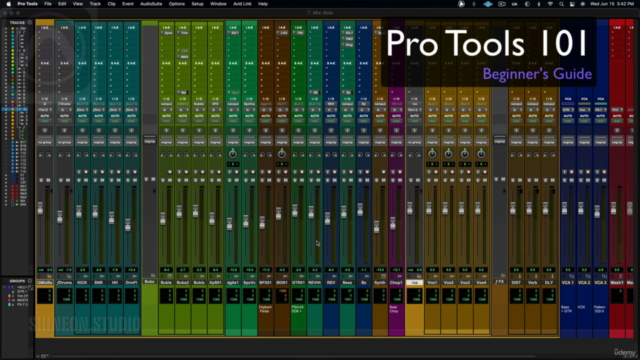Open the Apple menu icon
This screenshot has height=360, width=640.
[9, 4]
